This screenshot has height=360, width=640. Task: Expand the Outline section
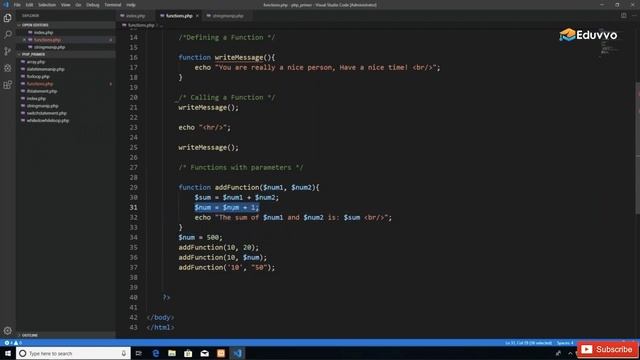pyautogui.click(x=65, y=335)
